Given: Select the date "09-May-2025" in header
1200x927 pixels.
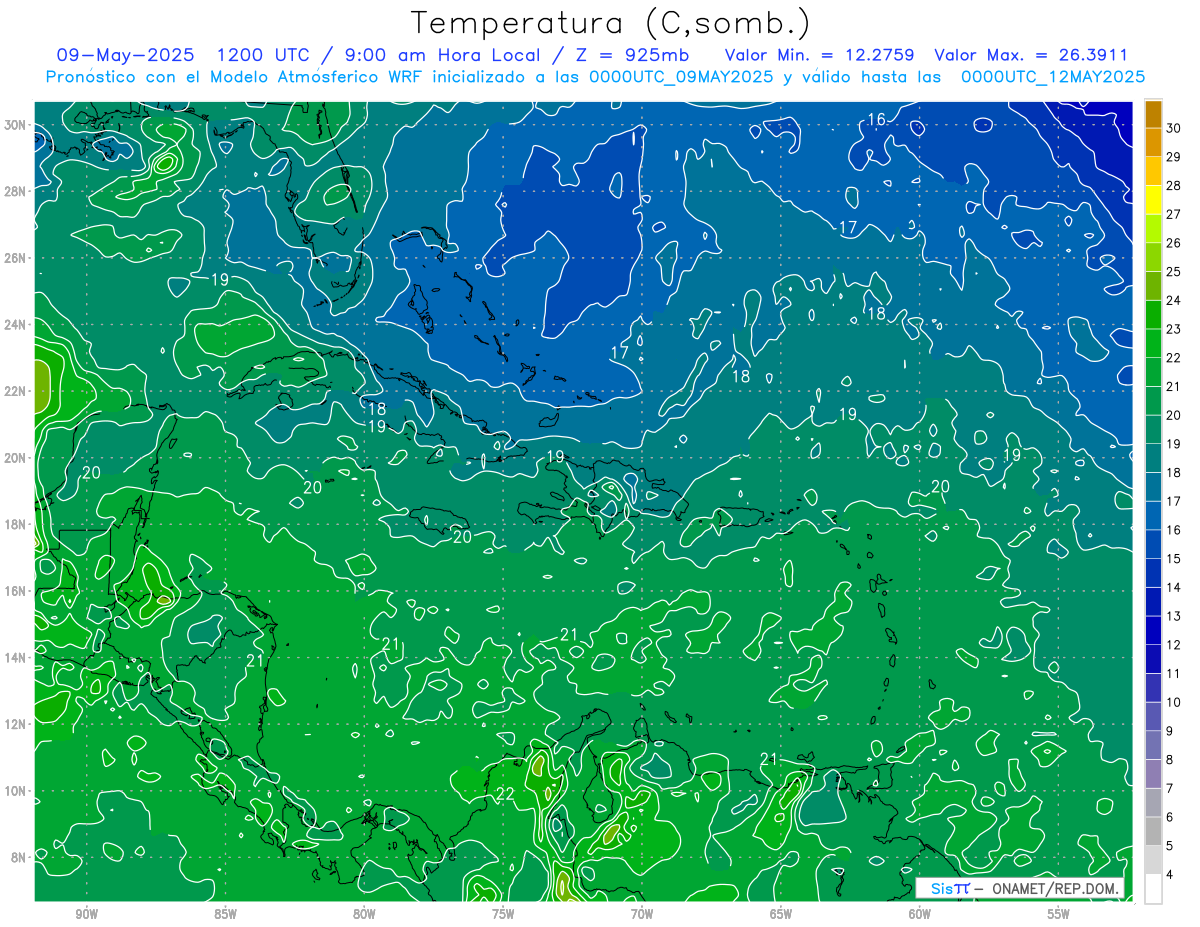Looking at the screenshot, I should point(125,55).
